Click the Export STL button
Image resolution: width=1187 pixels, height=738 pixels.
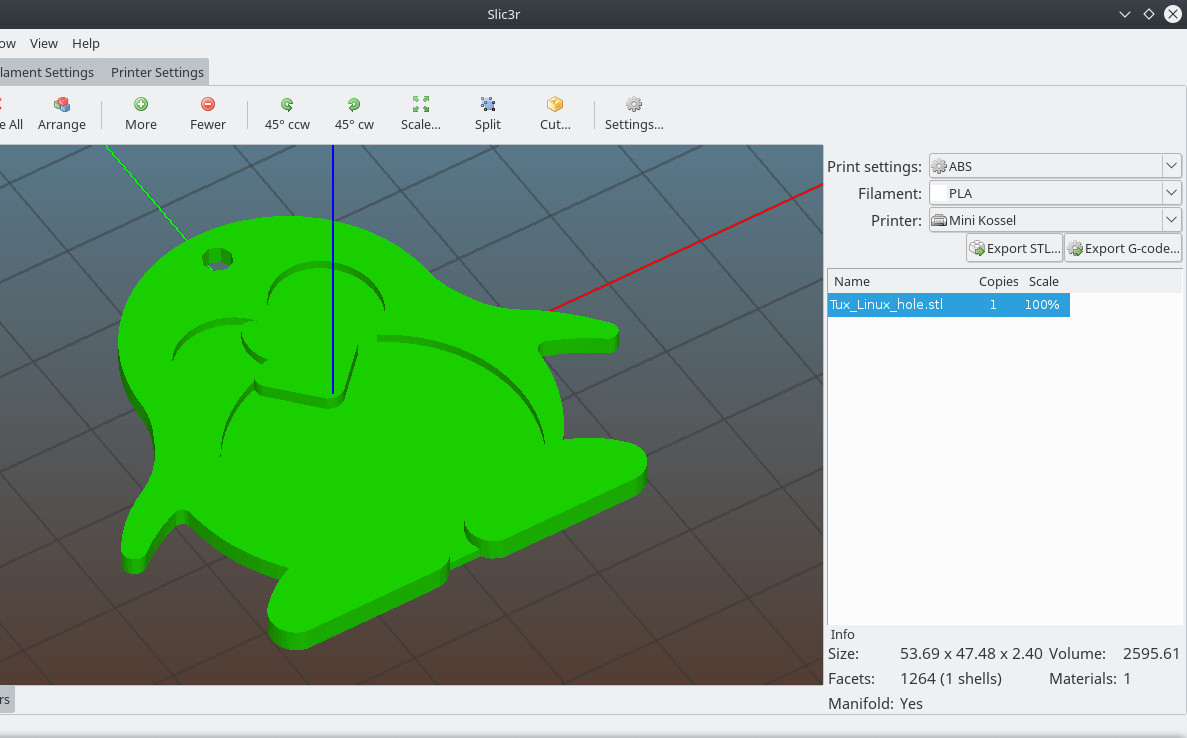click(1014, 248)
